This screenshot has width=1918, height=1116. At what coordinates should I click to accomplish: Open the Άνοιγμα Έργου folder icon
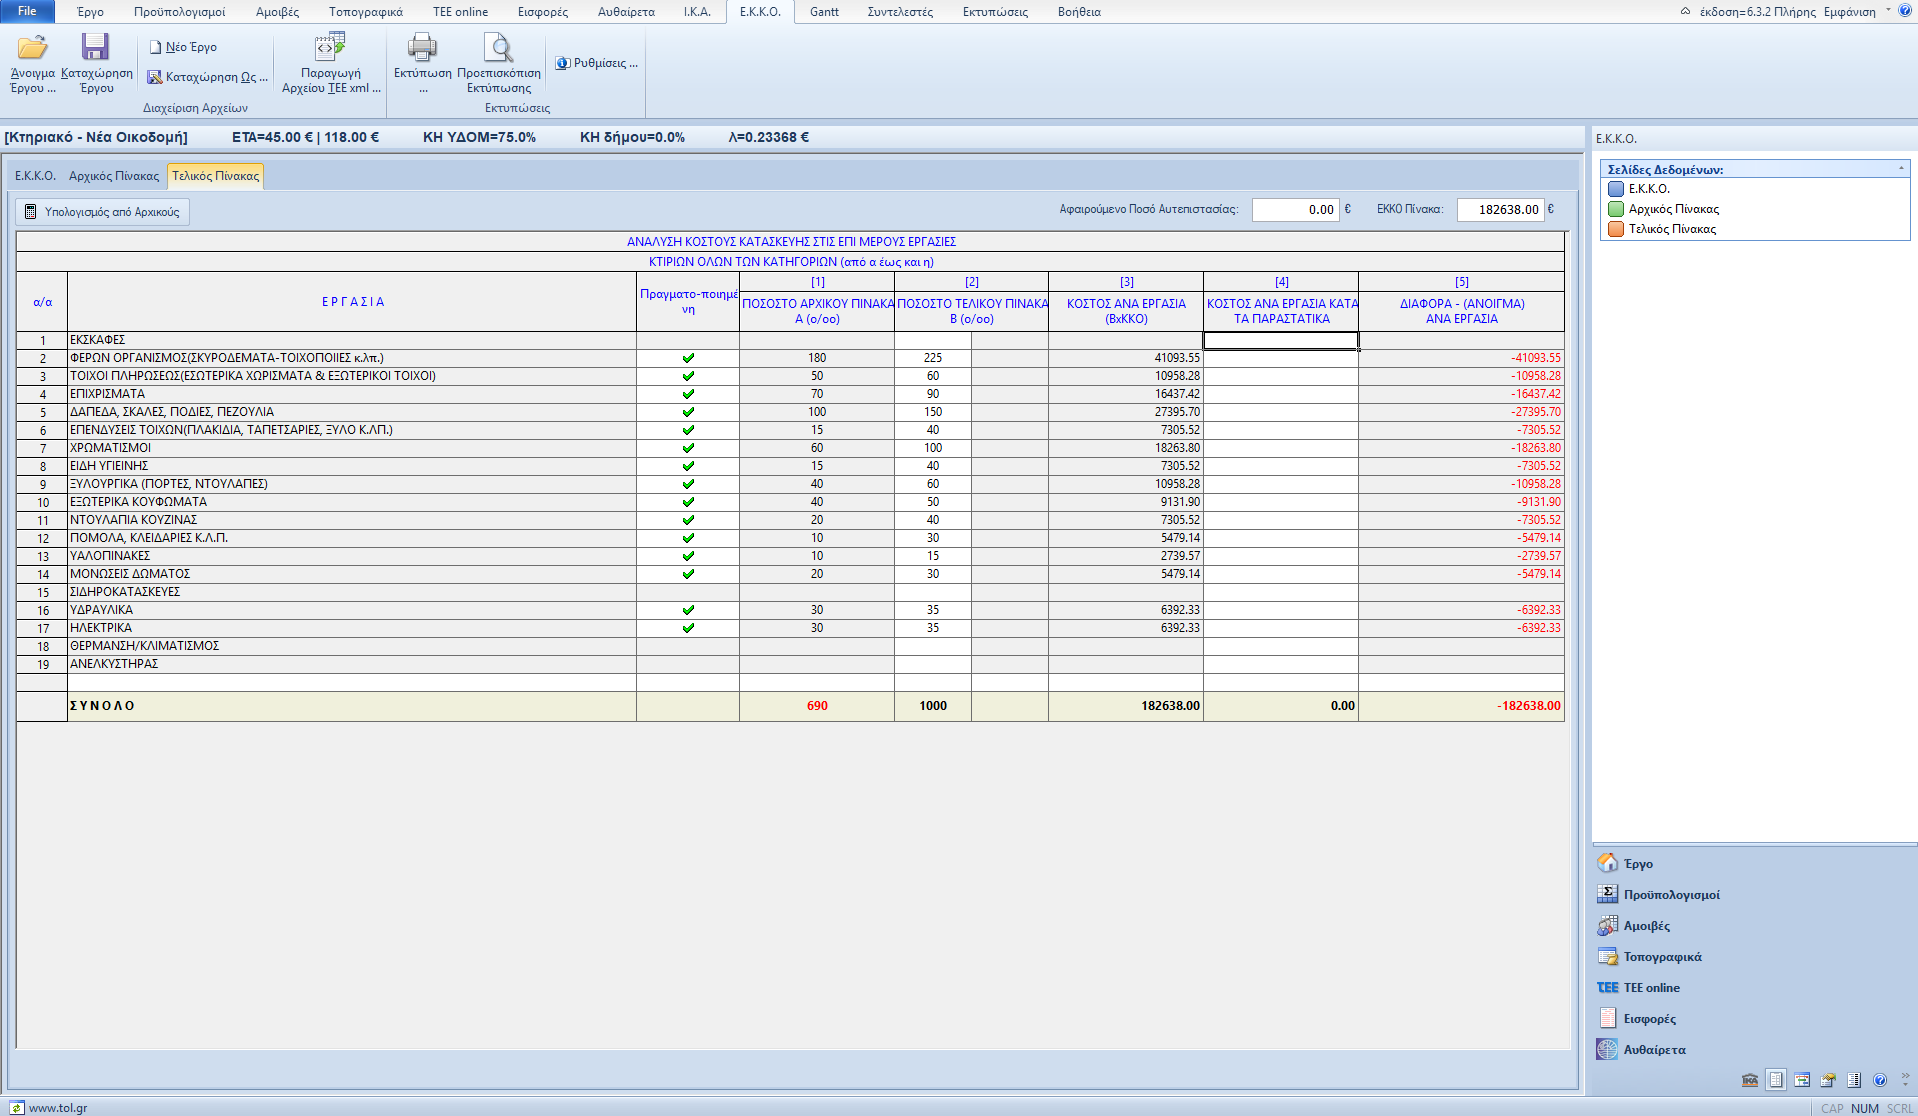point(32,48)
